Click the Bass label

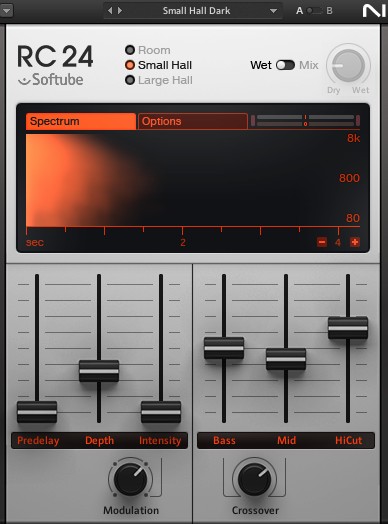[224, 440]
